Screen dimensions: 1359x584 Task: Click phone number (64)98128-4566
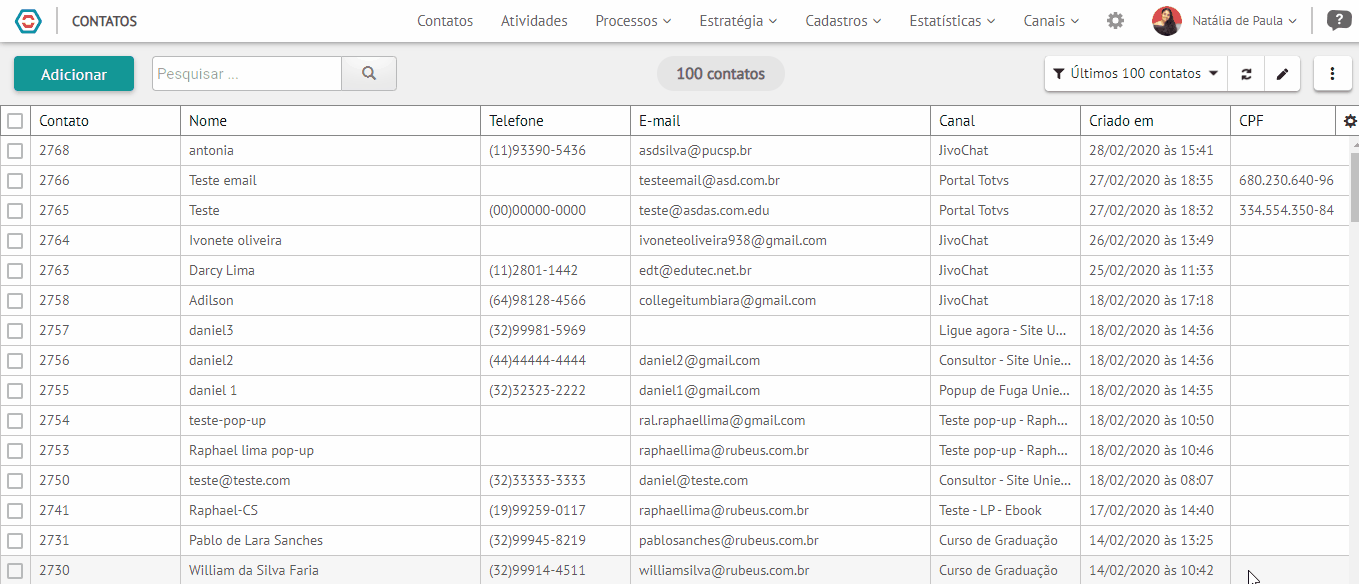[537, 301]
